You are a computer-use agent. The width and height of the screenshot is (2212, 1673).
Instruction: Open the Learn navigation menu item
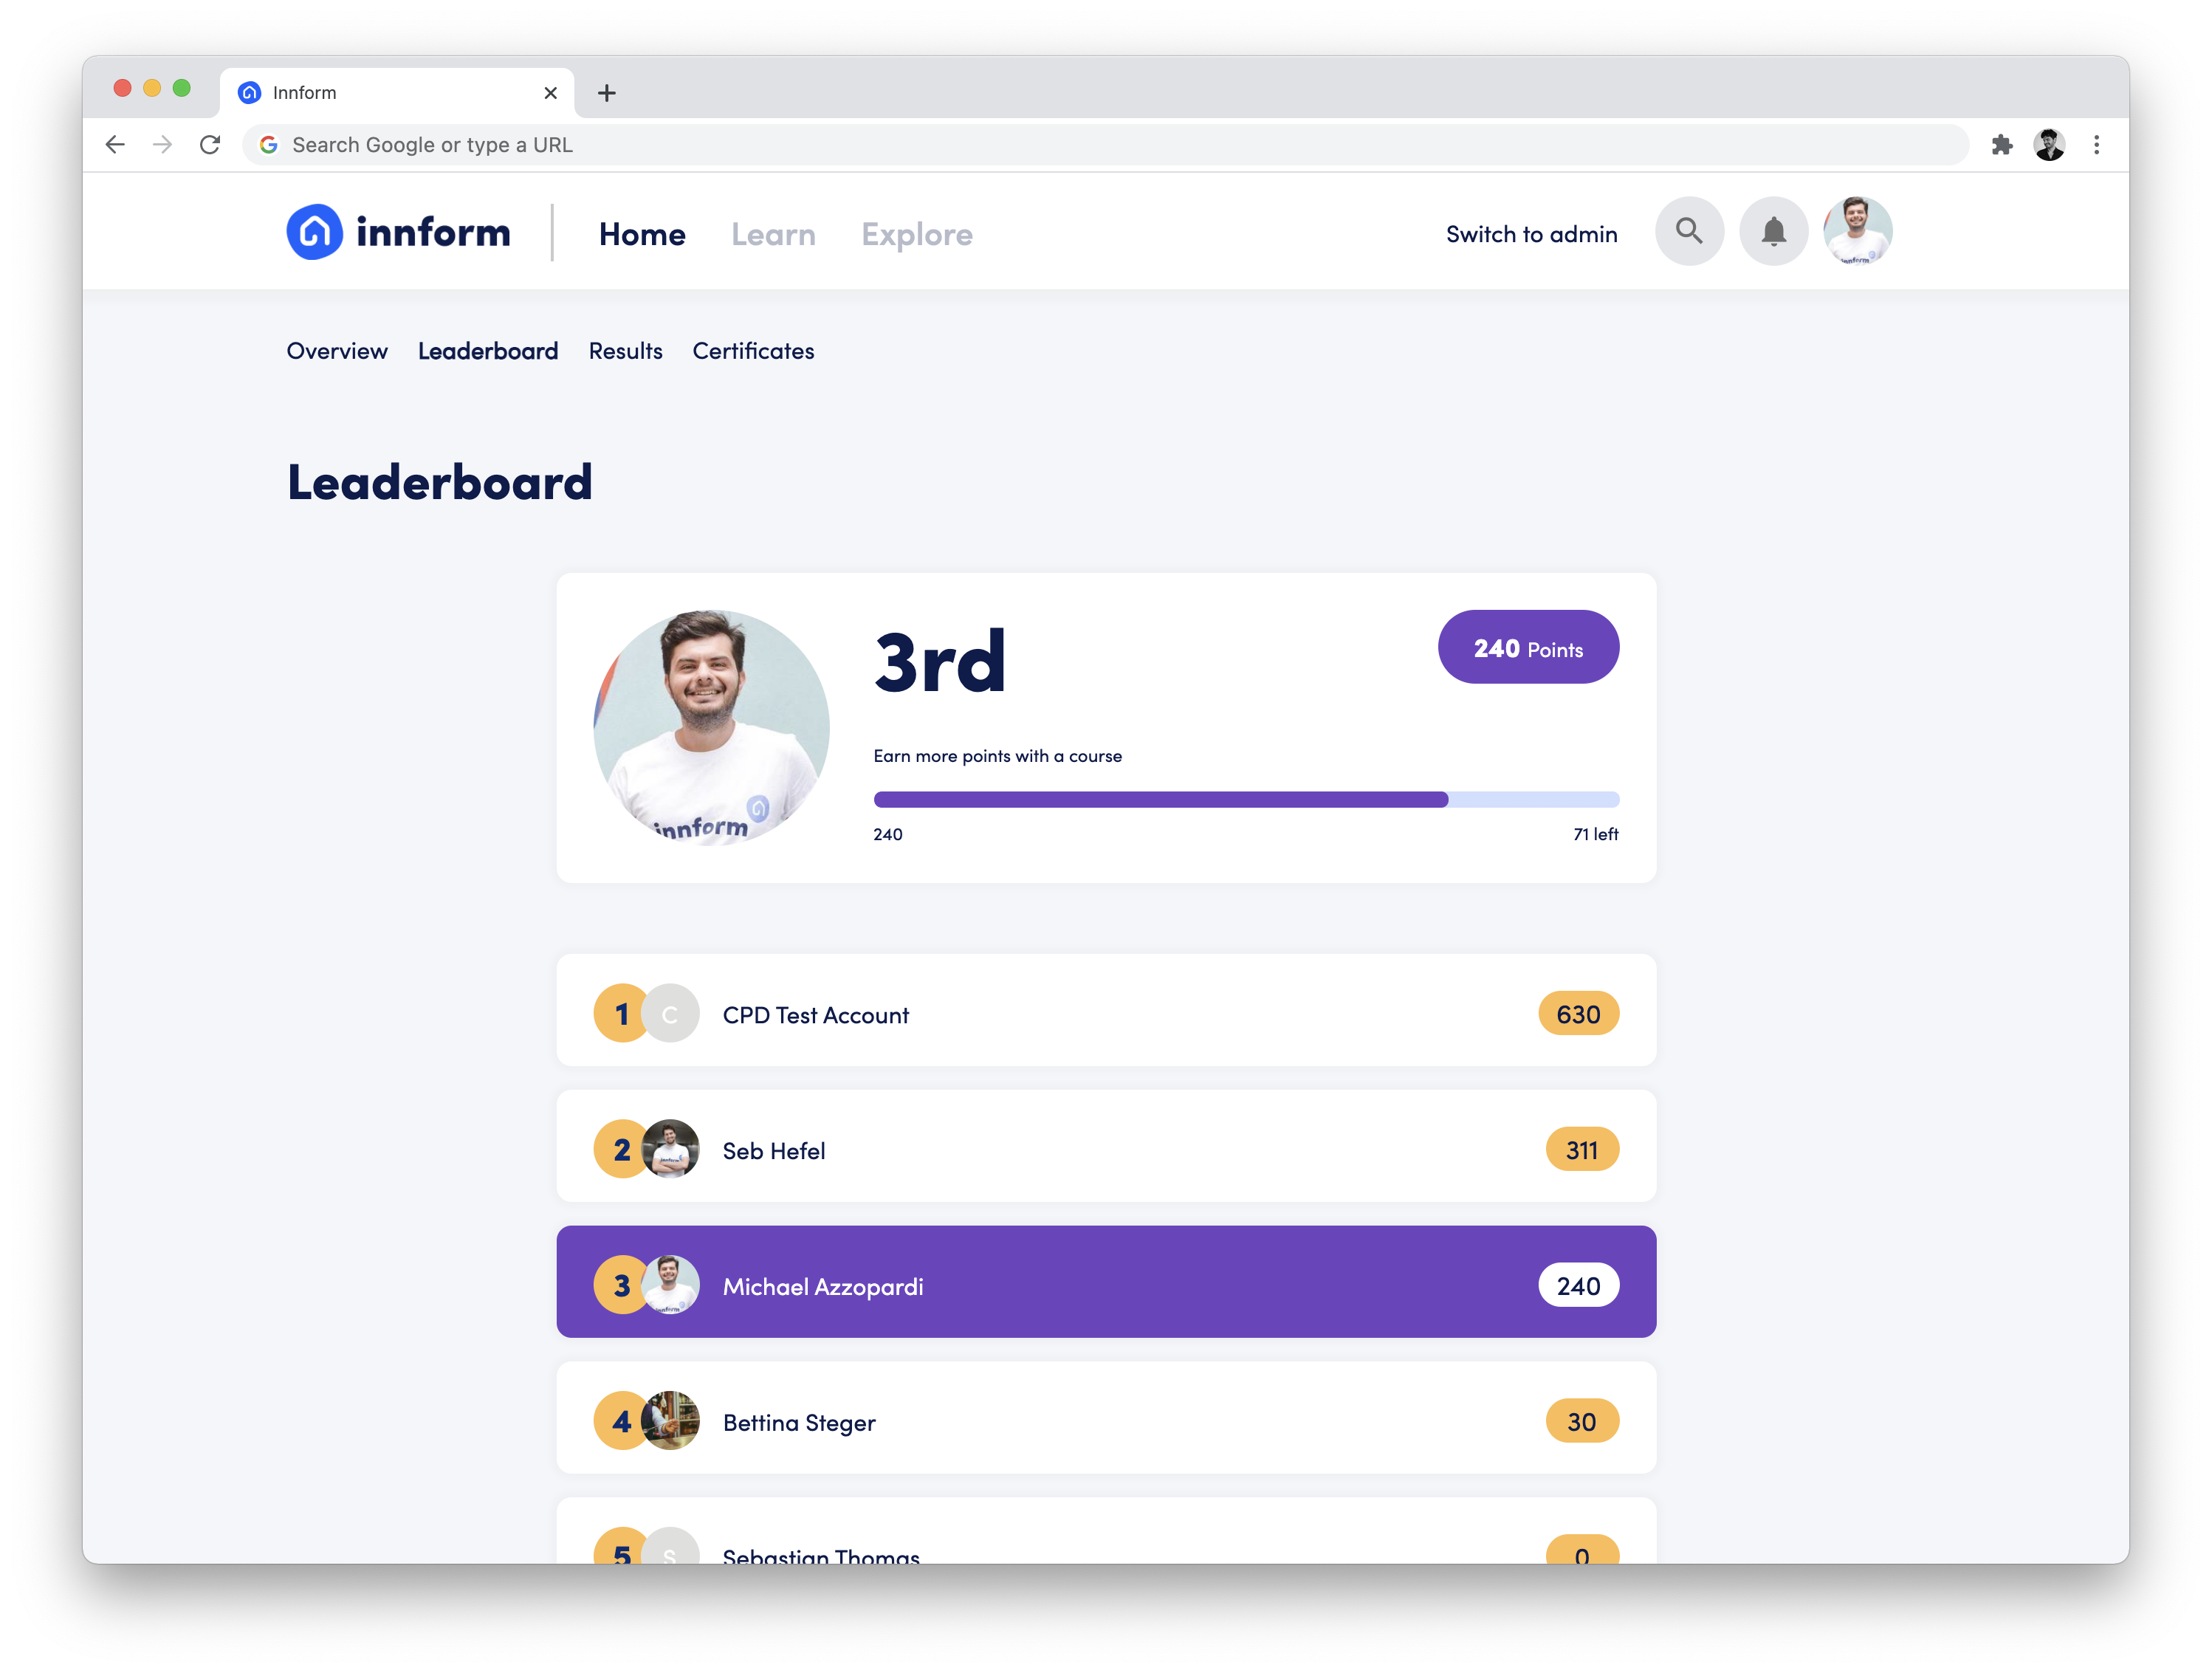click(x=773, y=230)
